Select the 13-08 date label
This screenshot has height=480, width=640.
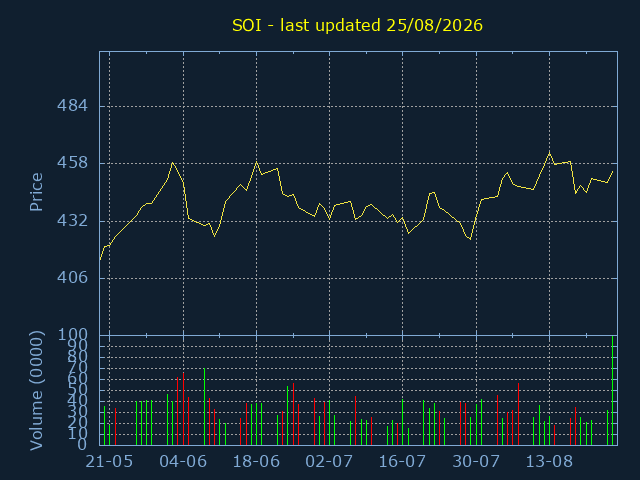point(549,462)
